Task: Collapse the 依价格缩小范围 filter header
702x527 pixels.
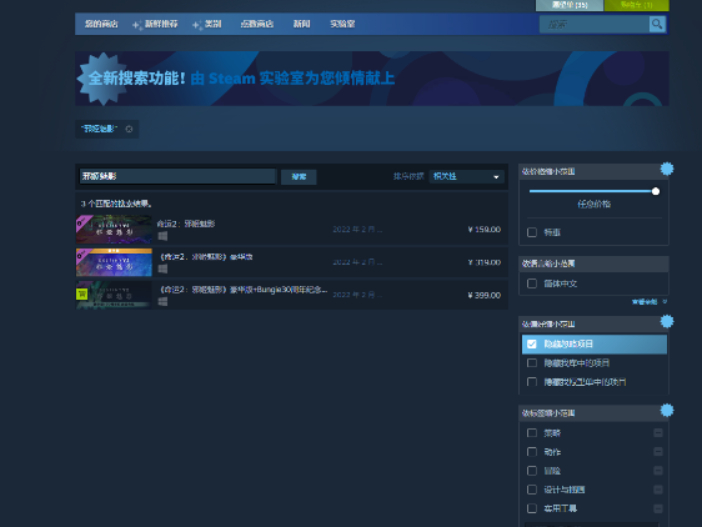Action: (593, 171)
